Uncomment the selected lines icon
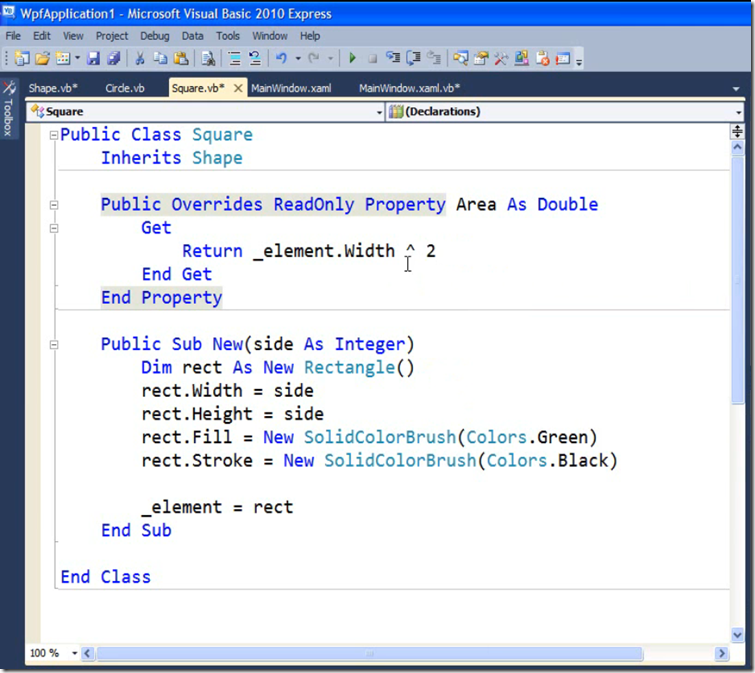755x673 pixels. click(x=255, y=58)
